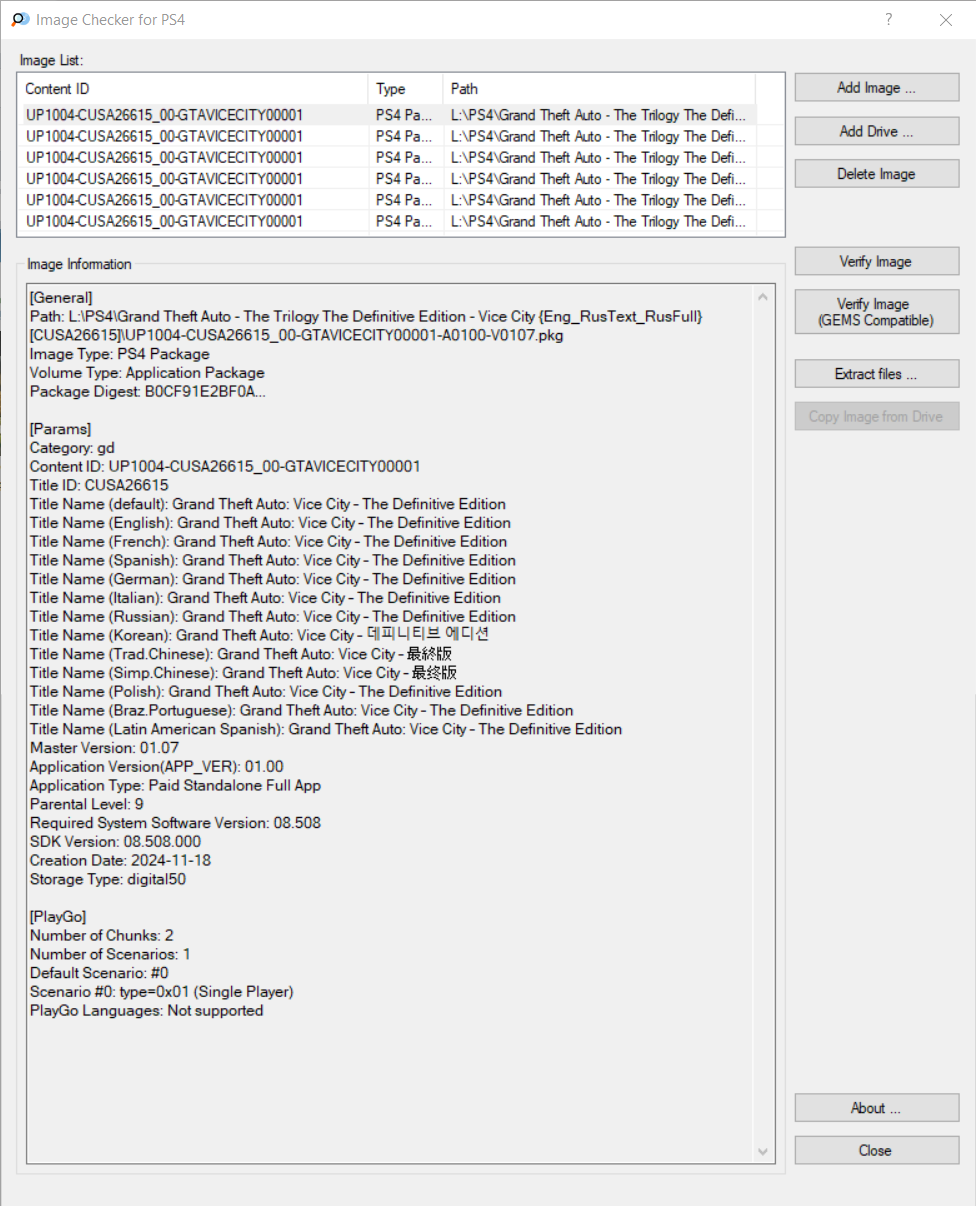
Task: Click the up arrow of information scrollbar
Action: tap(765, 296)
